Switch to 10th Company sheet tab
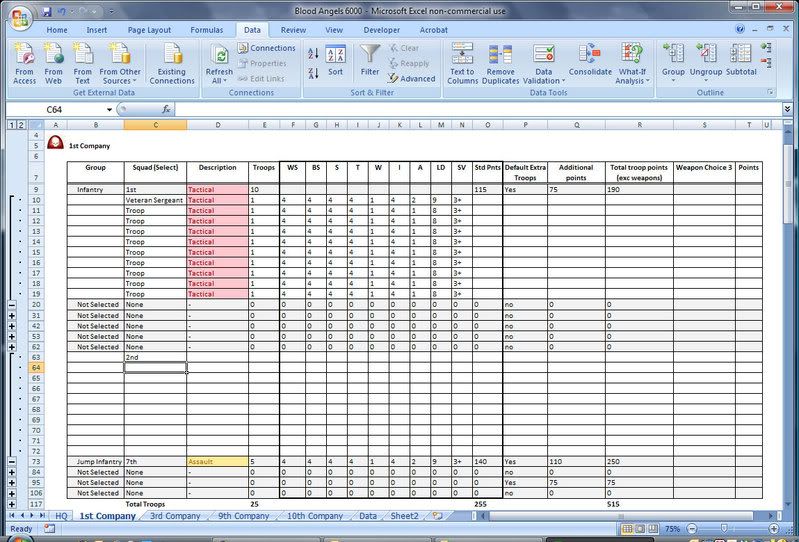 (x=314, y=516)
